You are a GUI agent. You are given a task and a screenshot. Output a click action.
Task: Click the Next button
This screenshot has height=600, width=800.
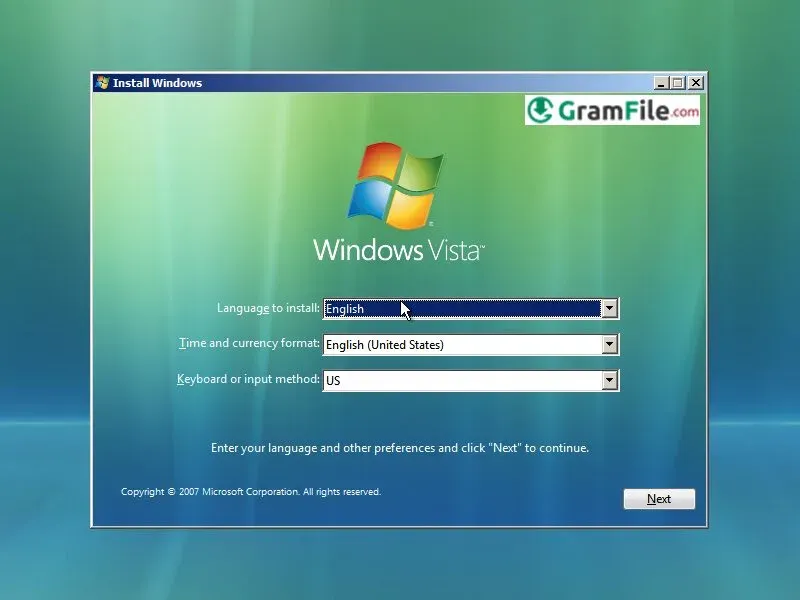tap(659, 498)
